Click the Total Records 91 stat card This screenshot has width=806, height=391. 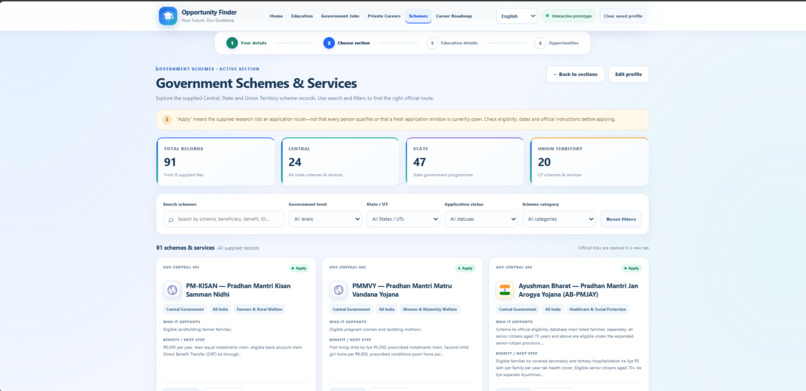pyautogui.click(x=215, y=161)
